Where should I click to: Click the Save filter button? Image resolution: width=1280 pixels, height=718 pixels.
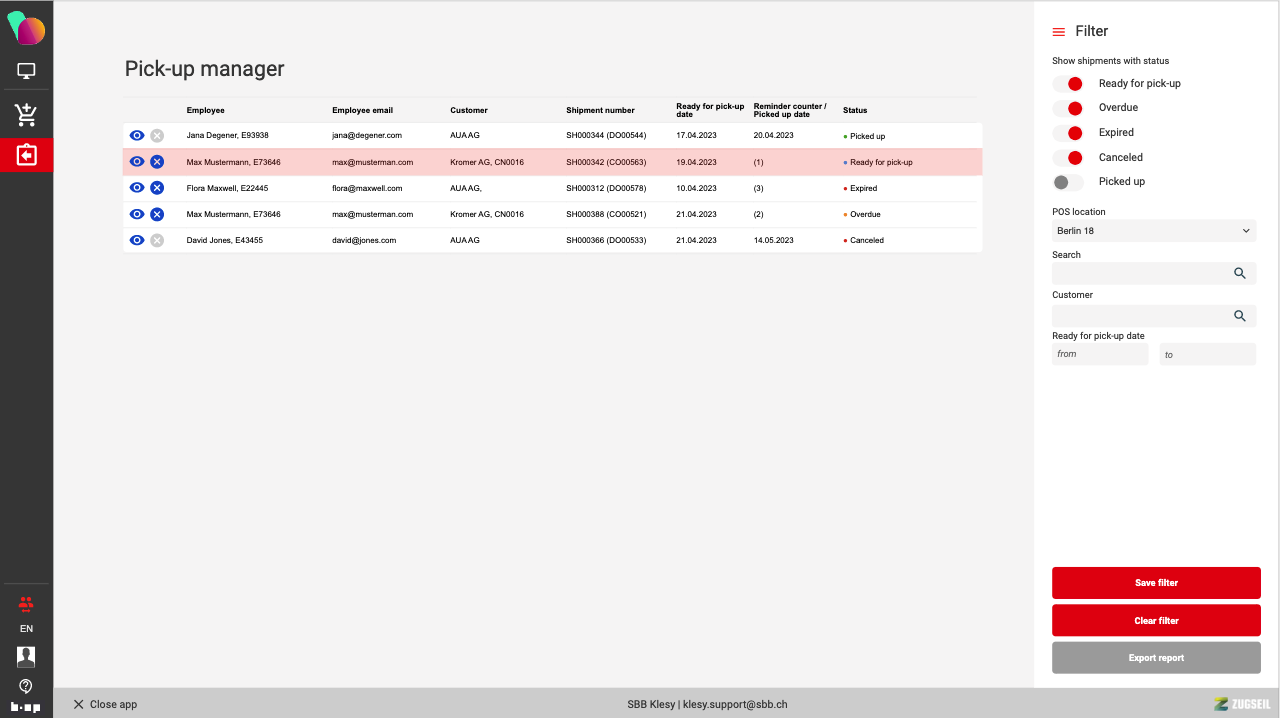coord(1156,583)
